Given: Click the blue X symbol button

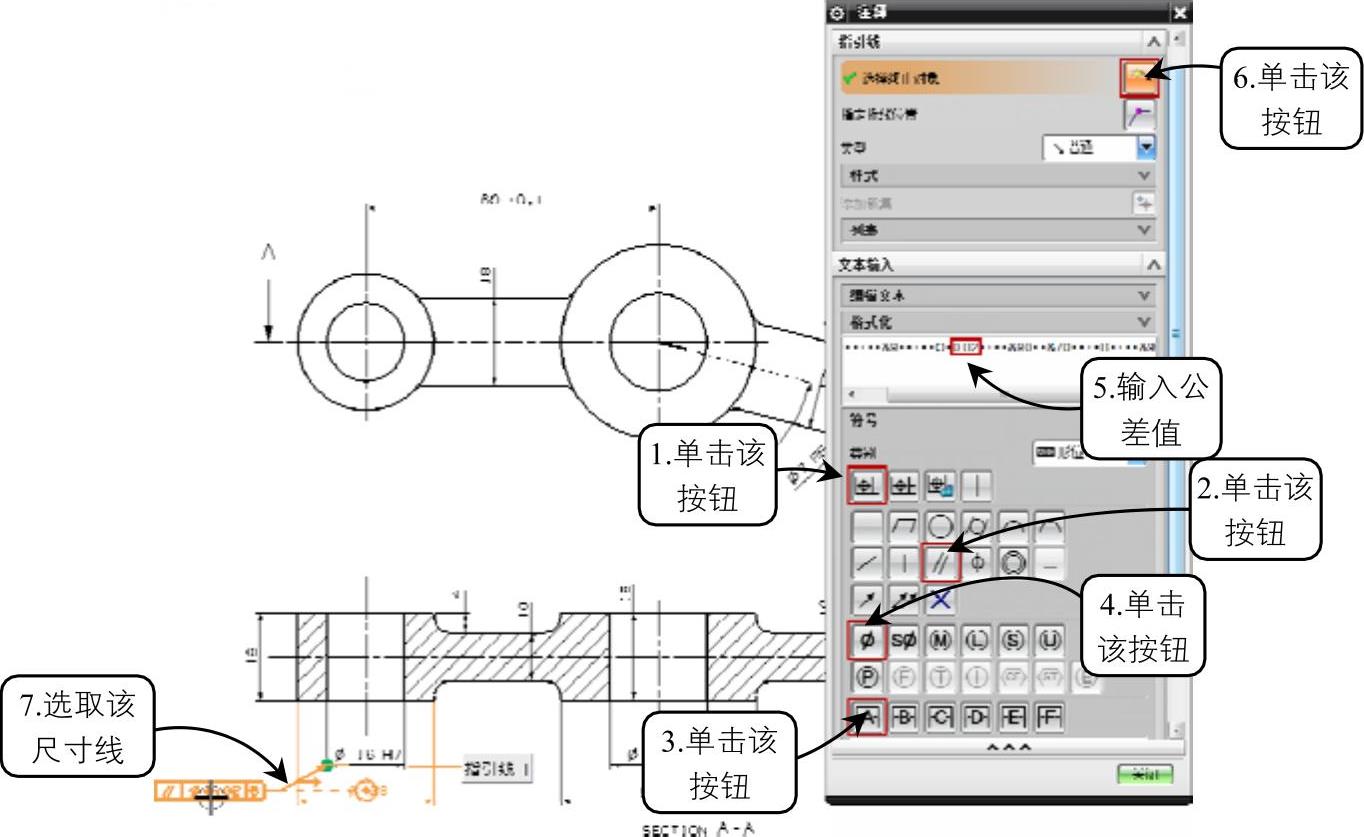Looking at the screenshot, I should click(941, 600).
